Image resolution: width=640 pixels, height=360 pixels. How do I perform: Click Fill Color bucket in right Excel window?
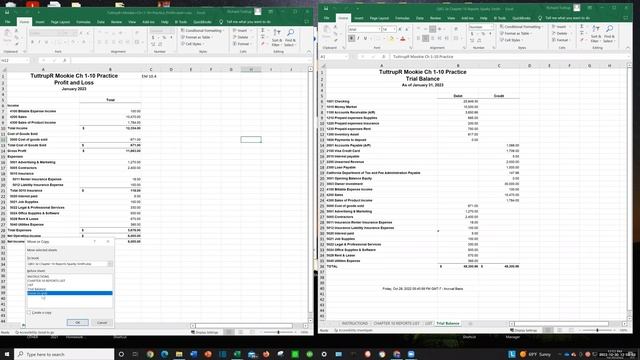click(391, 39)
